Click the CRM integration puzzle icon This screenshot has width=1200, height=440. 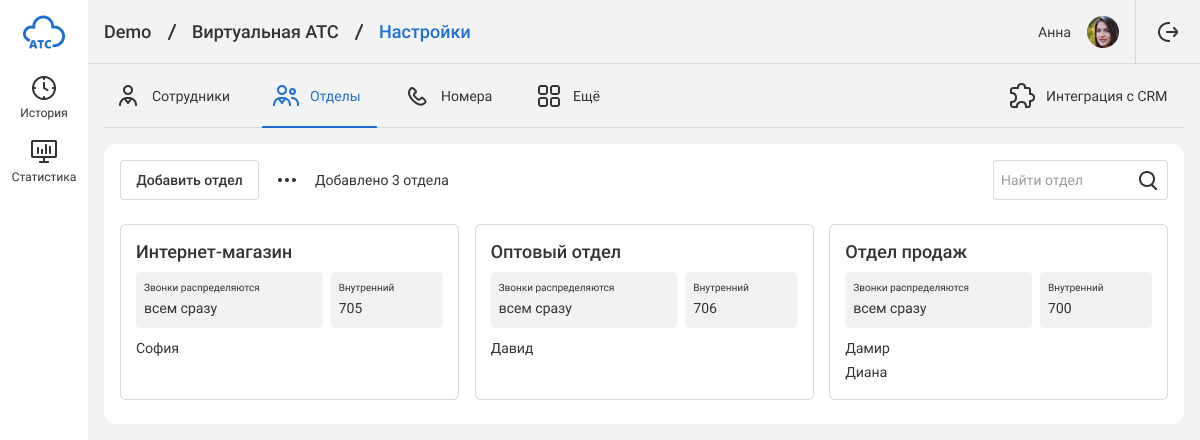[x=1021, y=97]
